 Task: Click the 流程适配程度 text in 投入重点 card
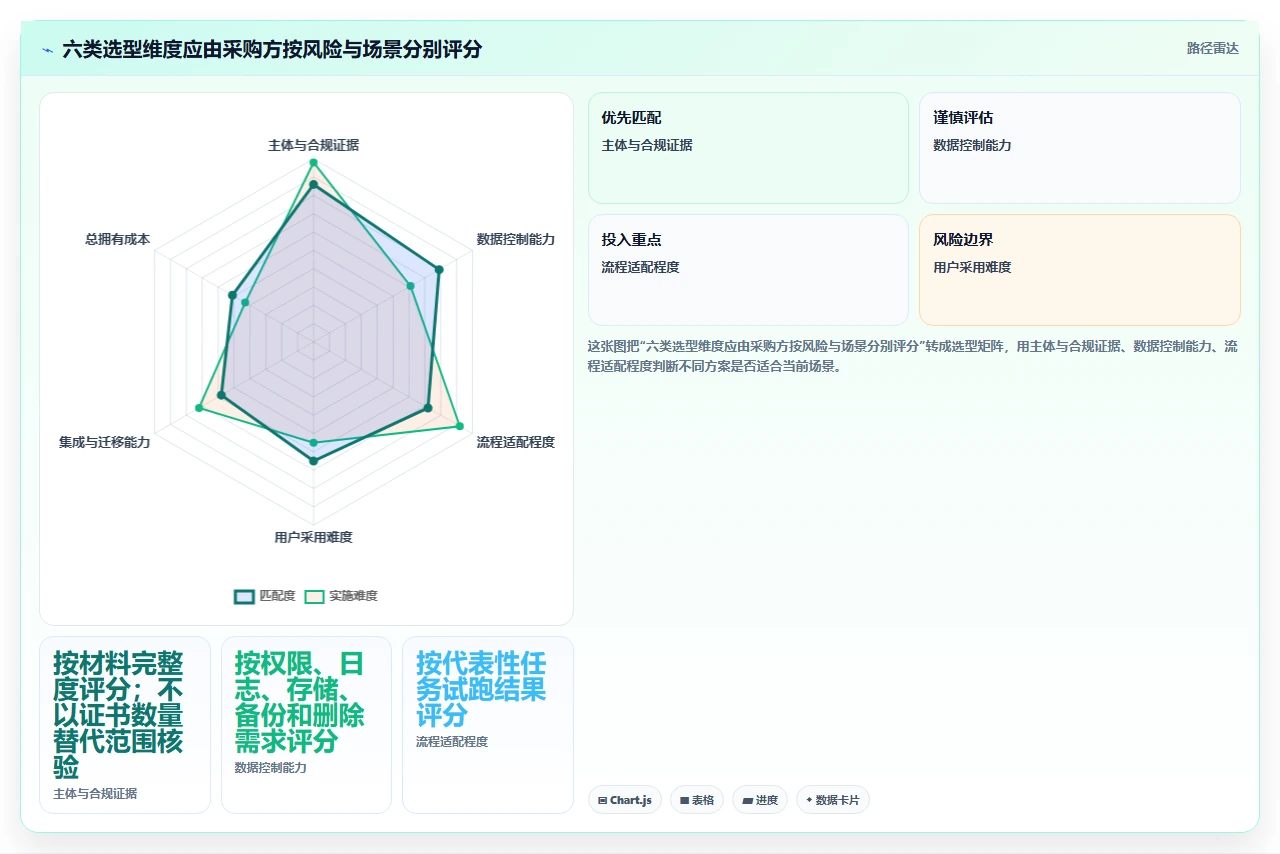640,267
